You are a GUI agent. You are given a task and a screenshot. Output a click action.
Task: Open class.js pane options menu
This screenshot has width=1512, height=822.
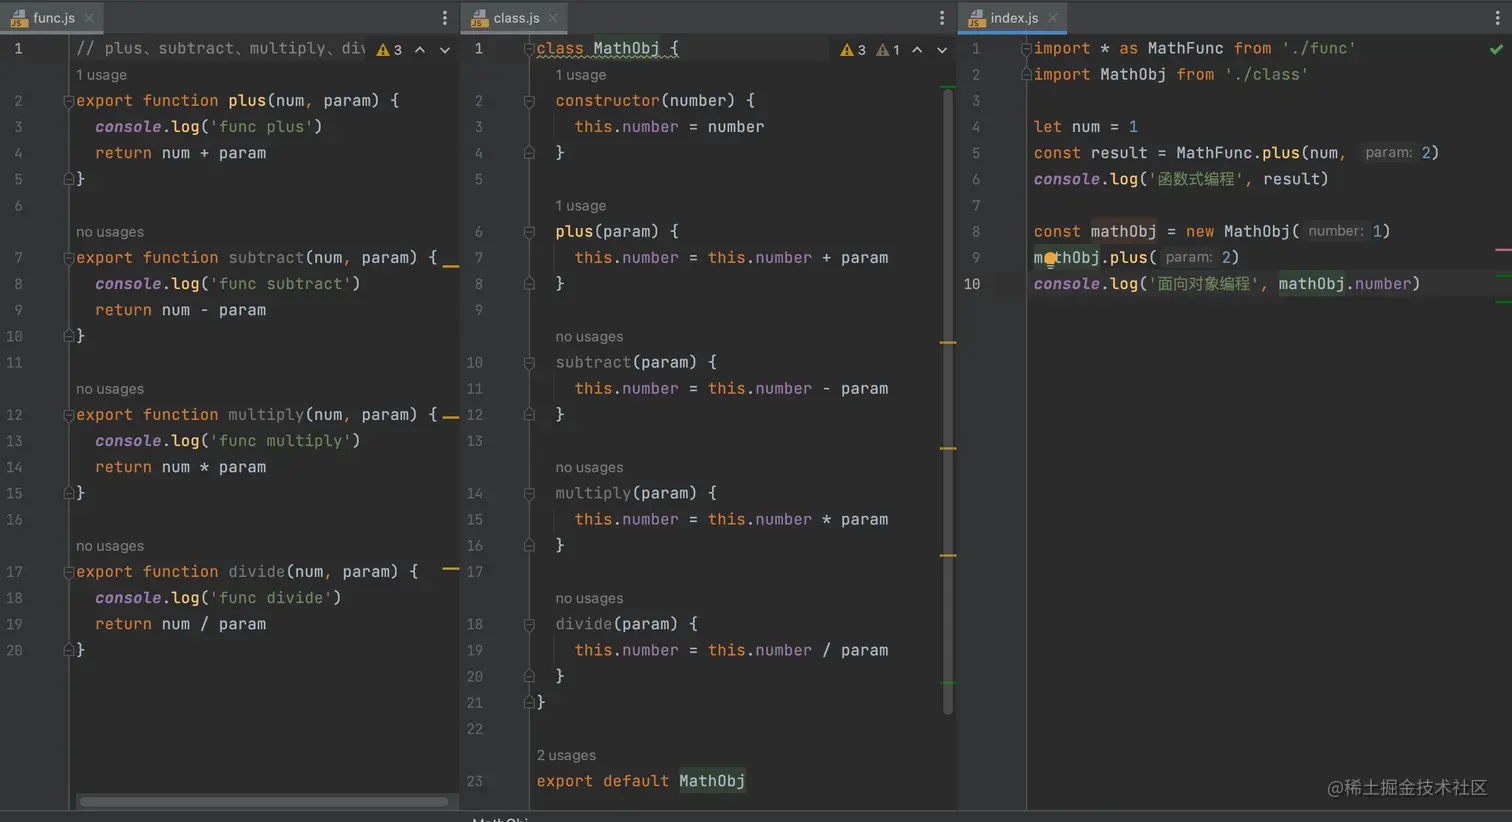tap(941, 18)
